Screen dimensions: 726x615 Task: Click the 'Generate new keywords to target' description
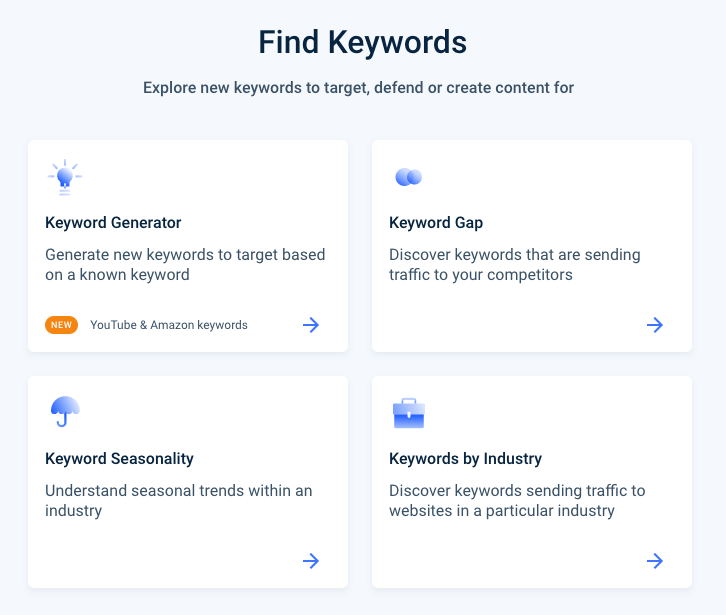pyautogui.click(x=185, y=264)
